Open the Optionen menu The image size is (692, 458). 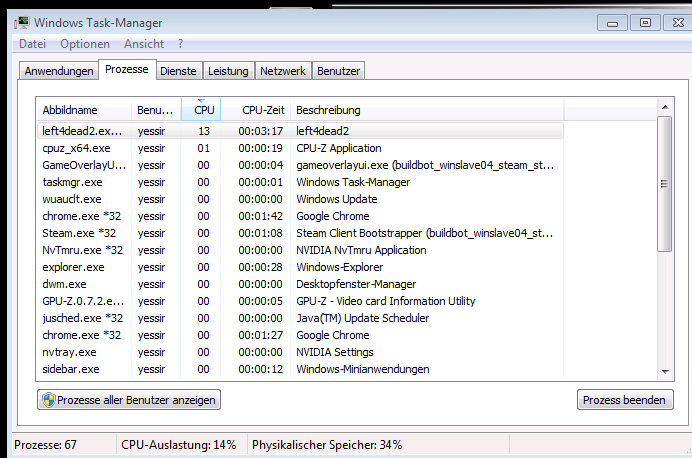(85, 44)
